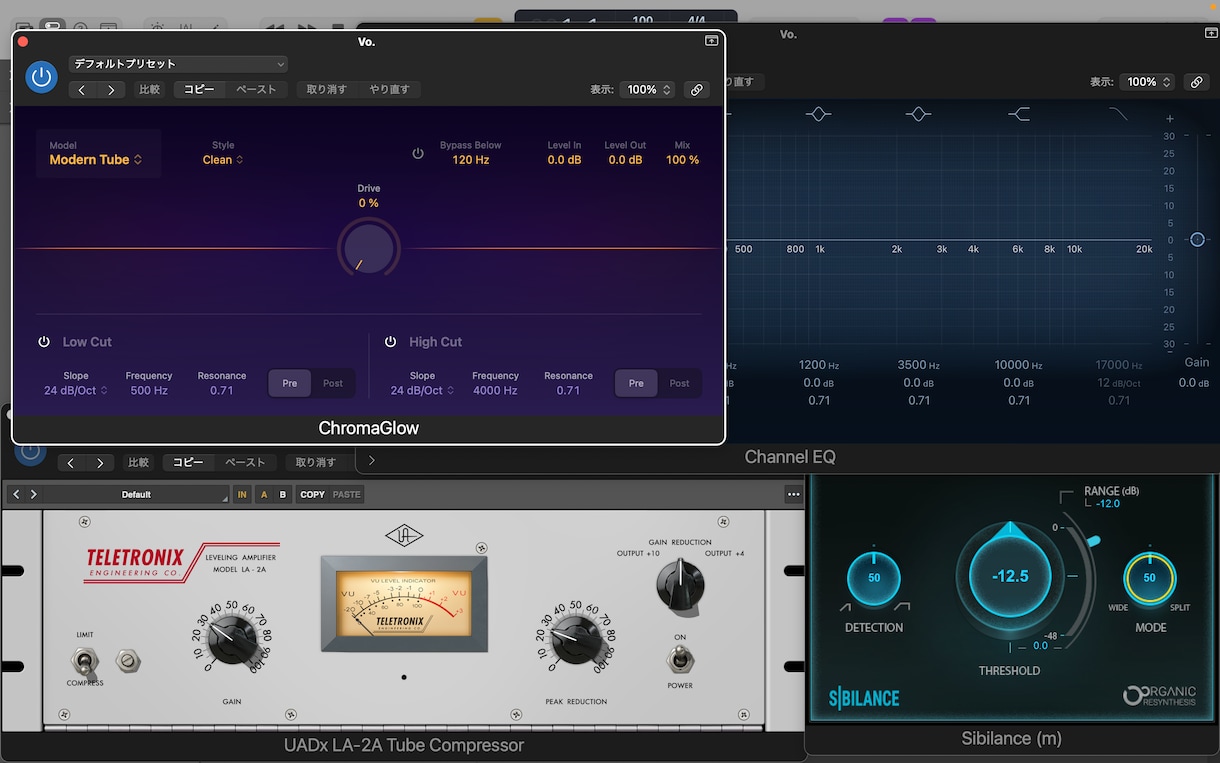Click コピー in ChromaGlow toolbar
1220x763 pixels.
click(x=199, y=90)
